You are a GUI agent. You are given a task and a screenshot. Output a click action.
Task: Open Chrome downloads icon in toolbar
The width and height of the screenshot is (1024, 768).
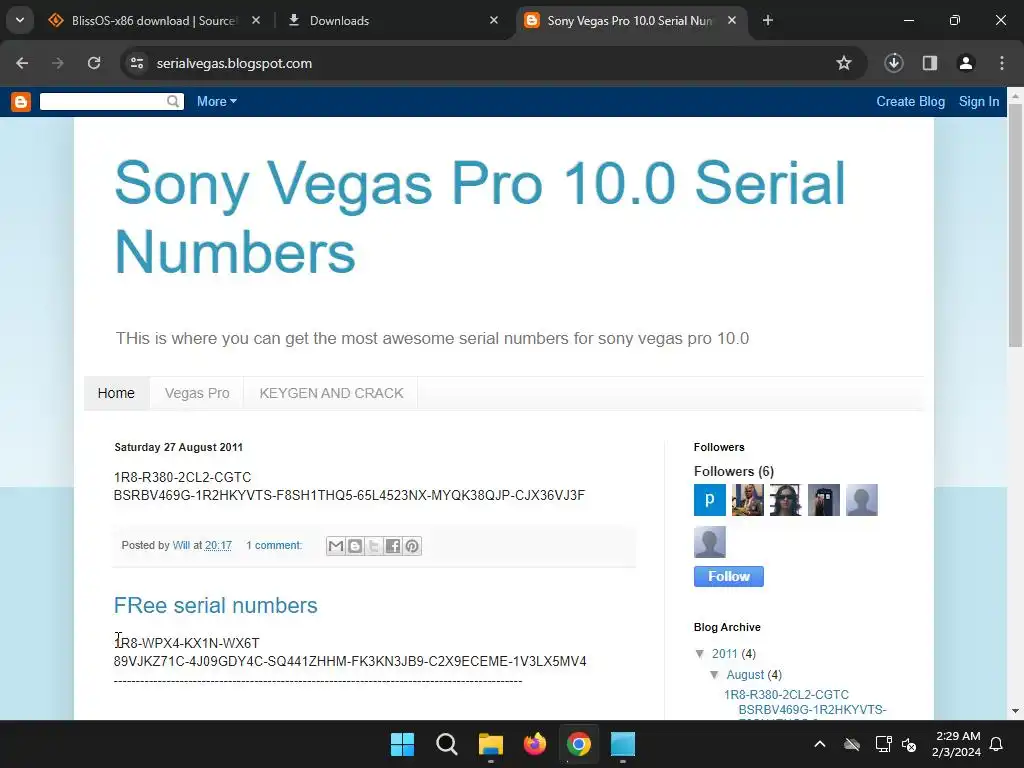click(x=893, y=63)
